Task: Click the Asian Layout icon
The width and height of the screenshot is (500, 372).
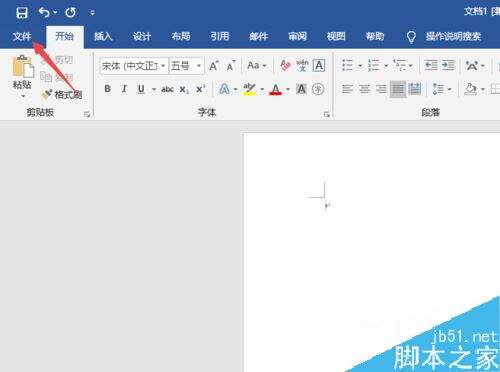Action: 472,65
